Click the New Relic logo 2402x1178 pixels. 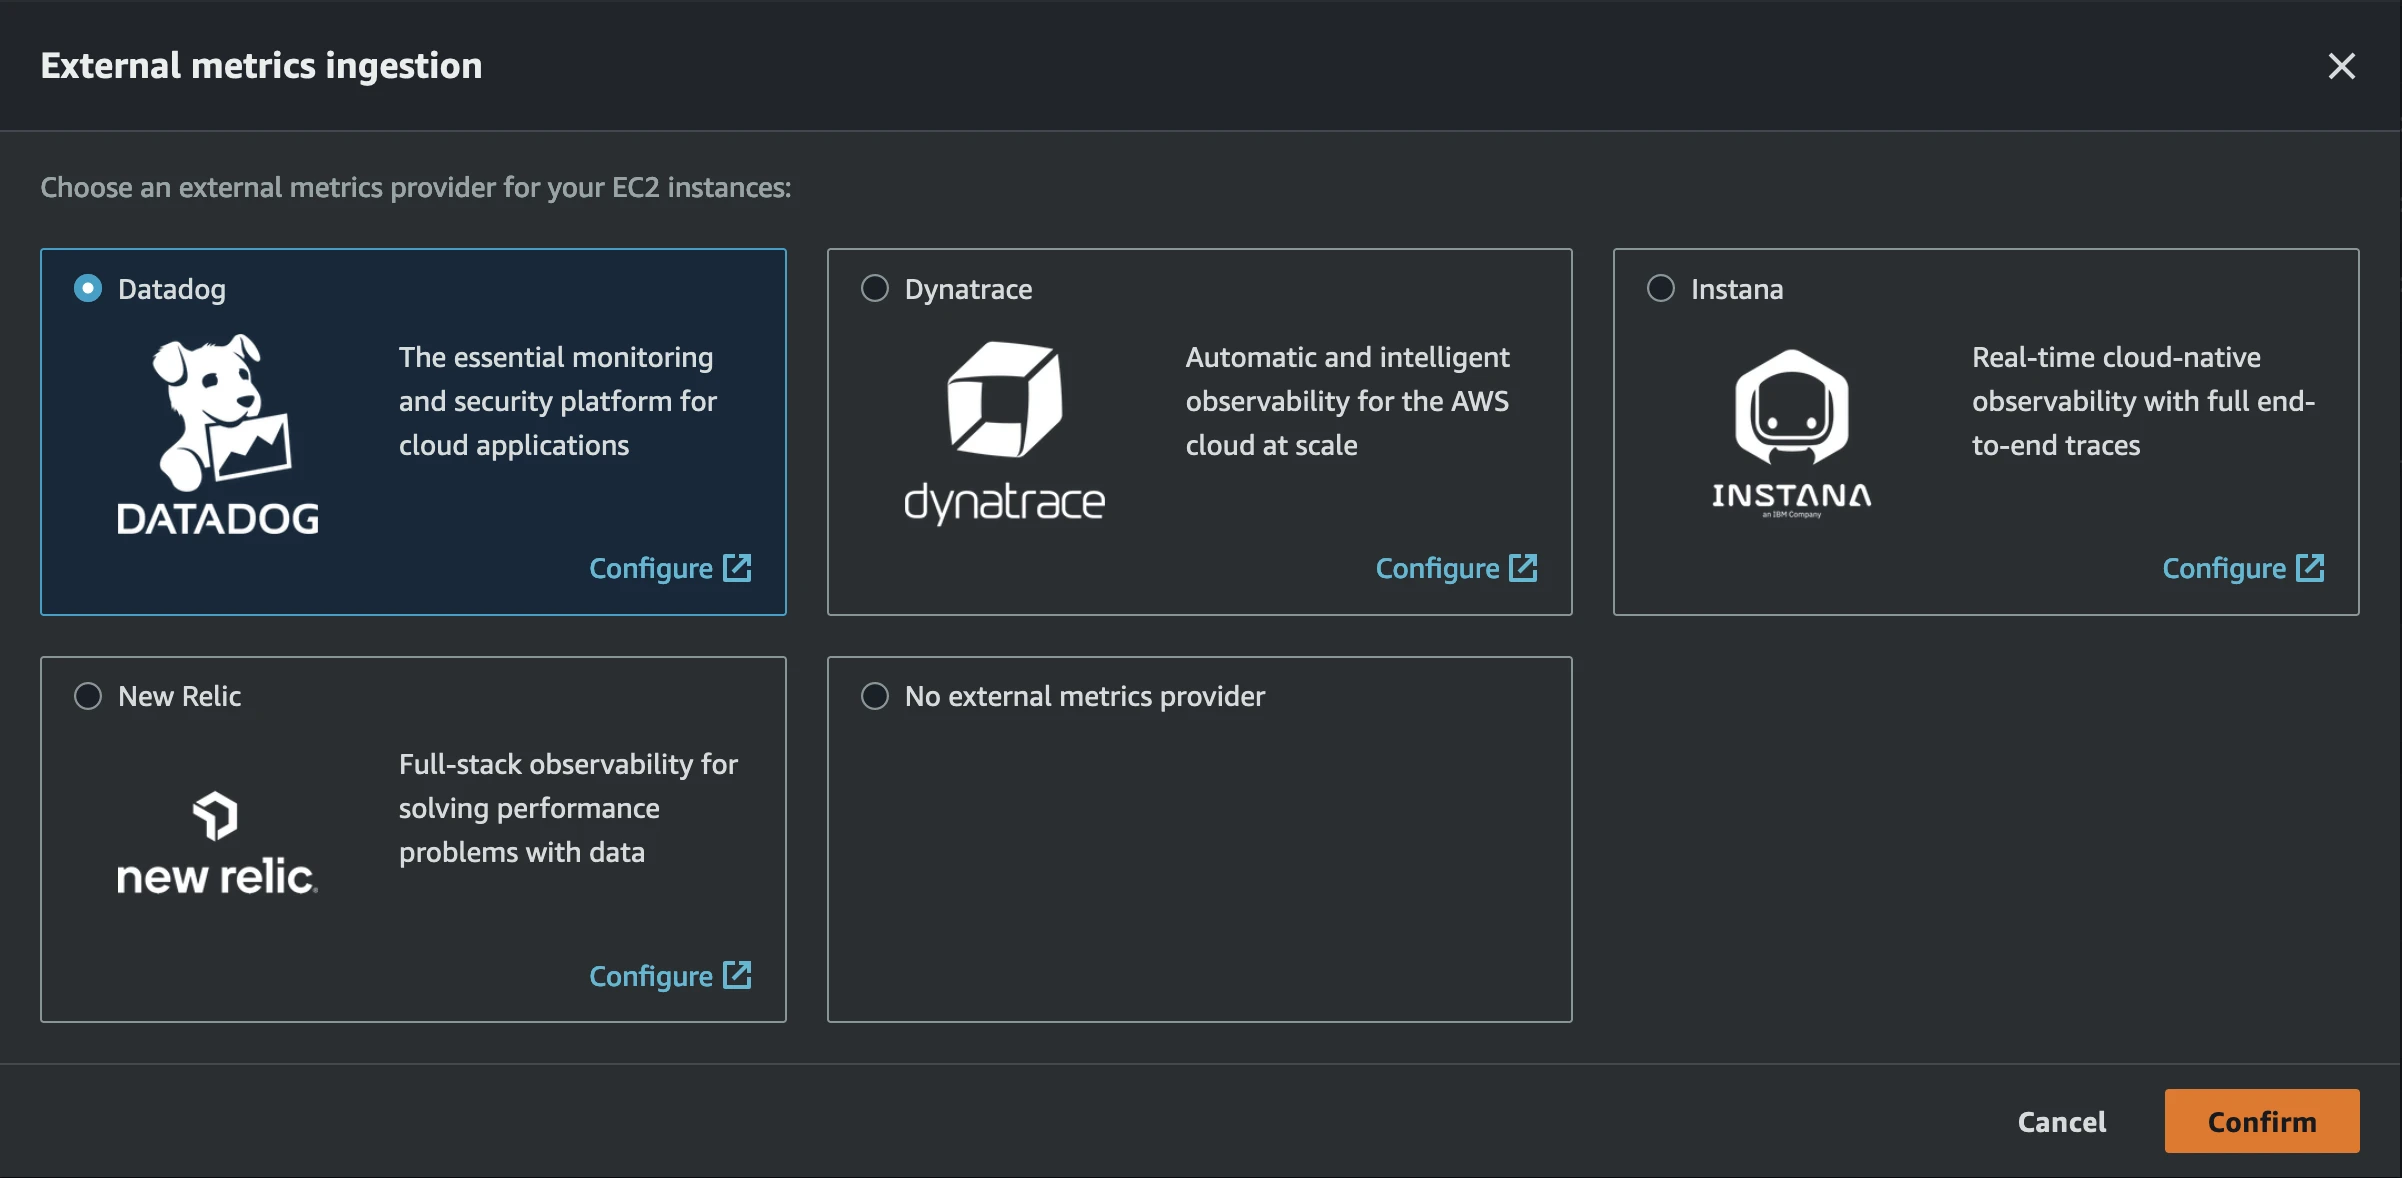point(218,842)
